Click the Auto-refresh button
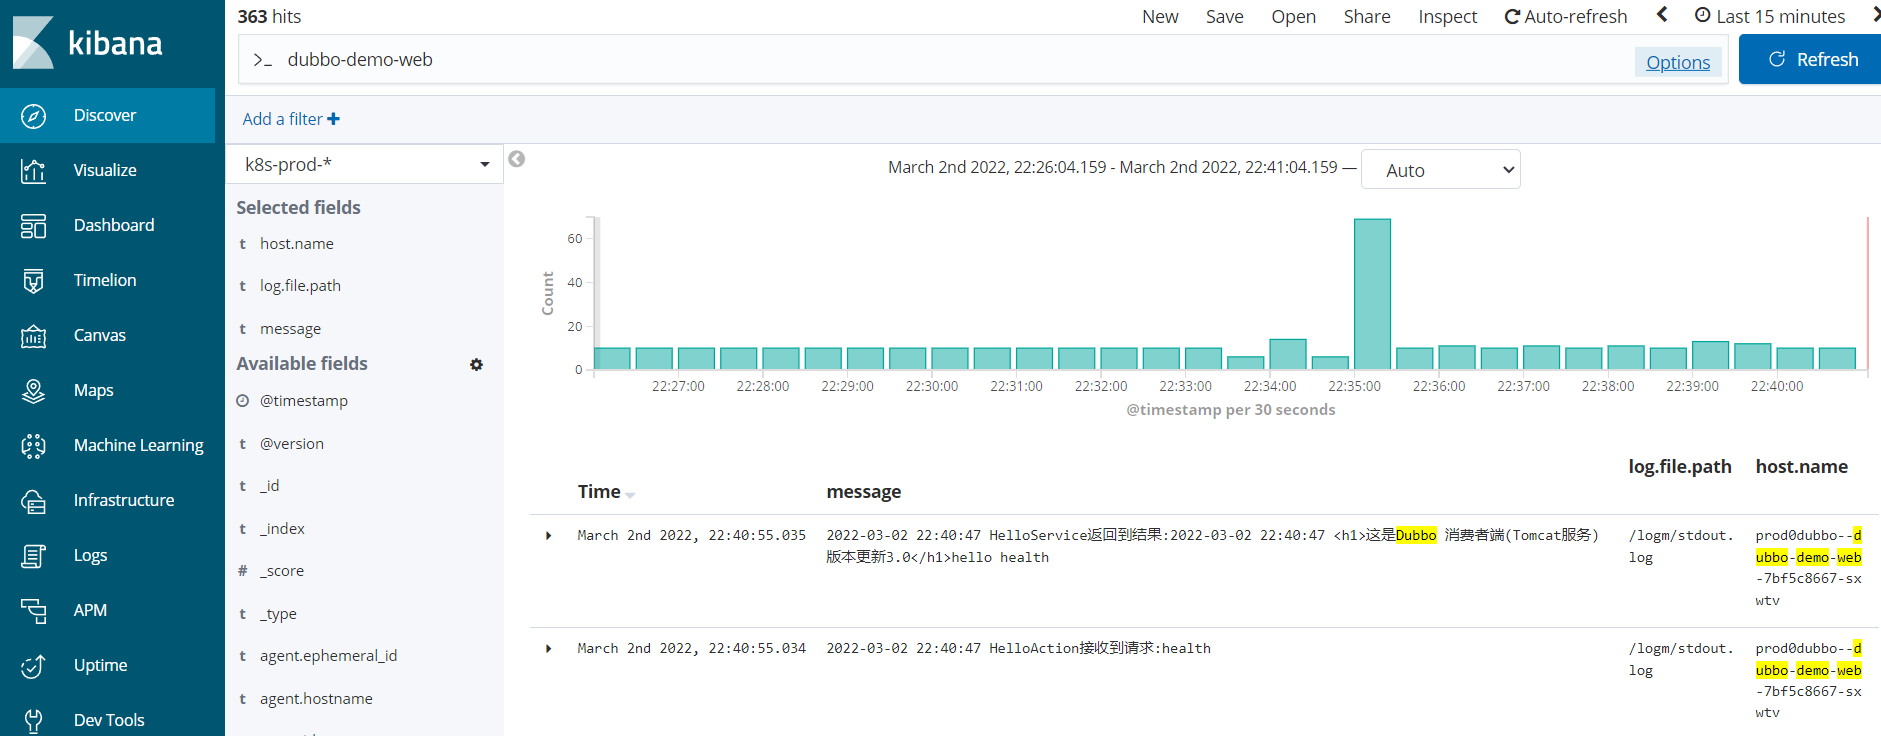This screenshot has width=1881, height=736. click(1566, 17)
